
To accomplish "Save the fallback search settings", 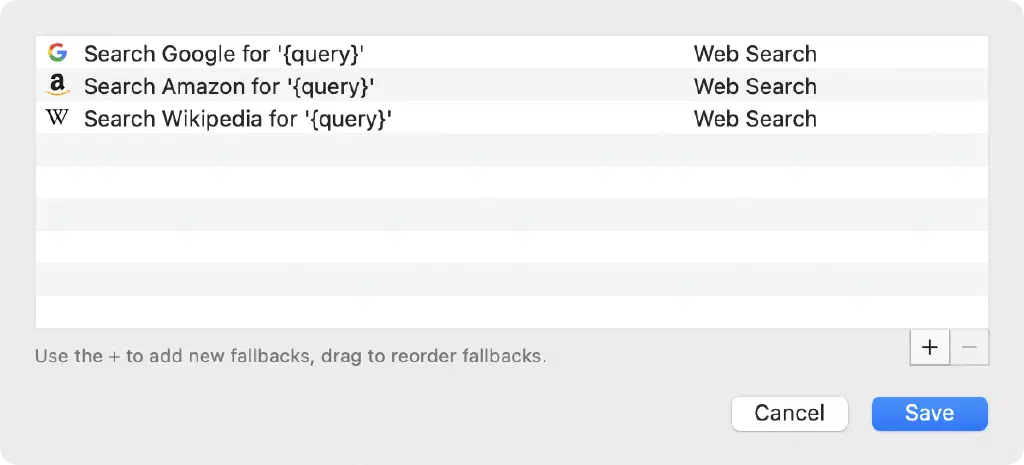I will [929, 413].
